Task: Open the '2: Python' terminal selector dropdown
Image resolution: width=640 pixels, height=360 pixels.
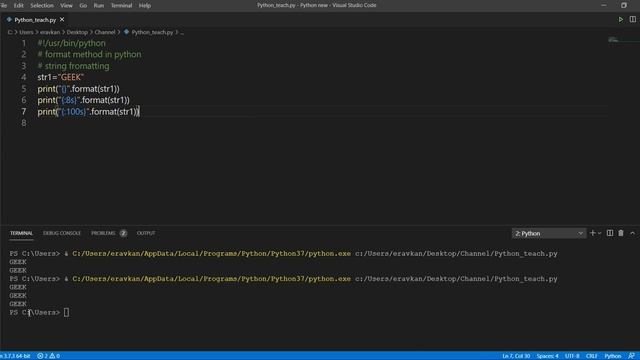Action: tap(549, 233)
